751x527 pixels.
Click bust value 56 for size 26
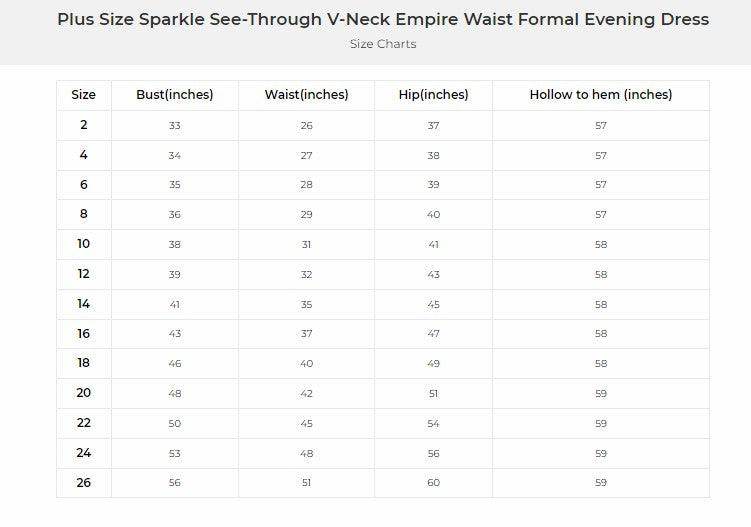pyautogui.click(x=175, y=483)
